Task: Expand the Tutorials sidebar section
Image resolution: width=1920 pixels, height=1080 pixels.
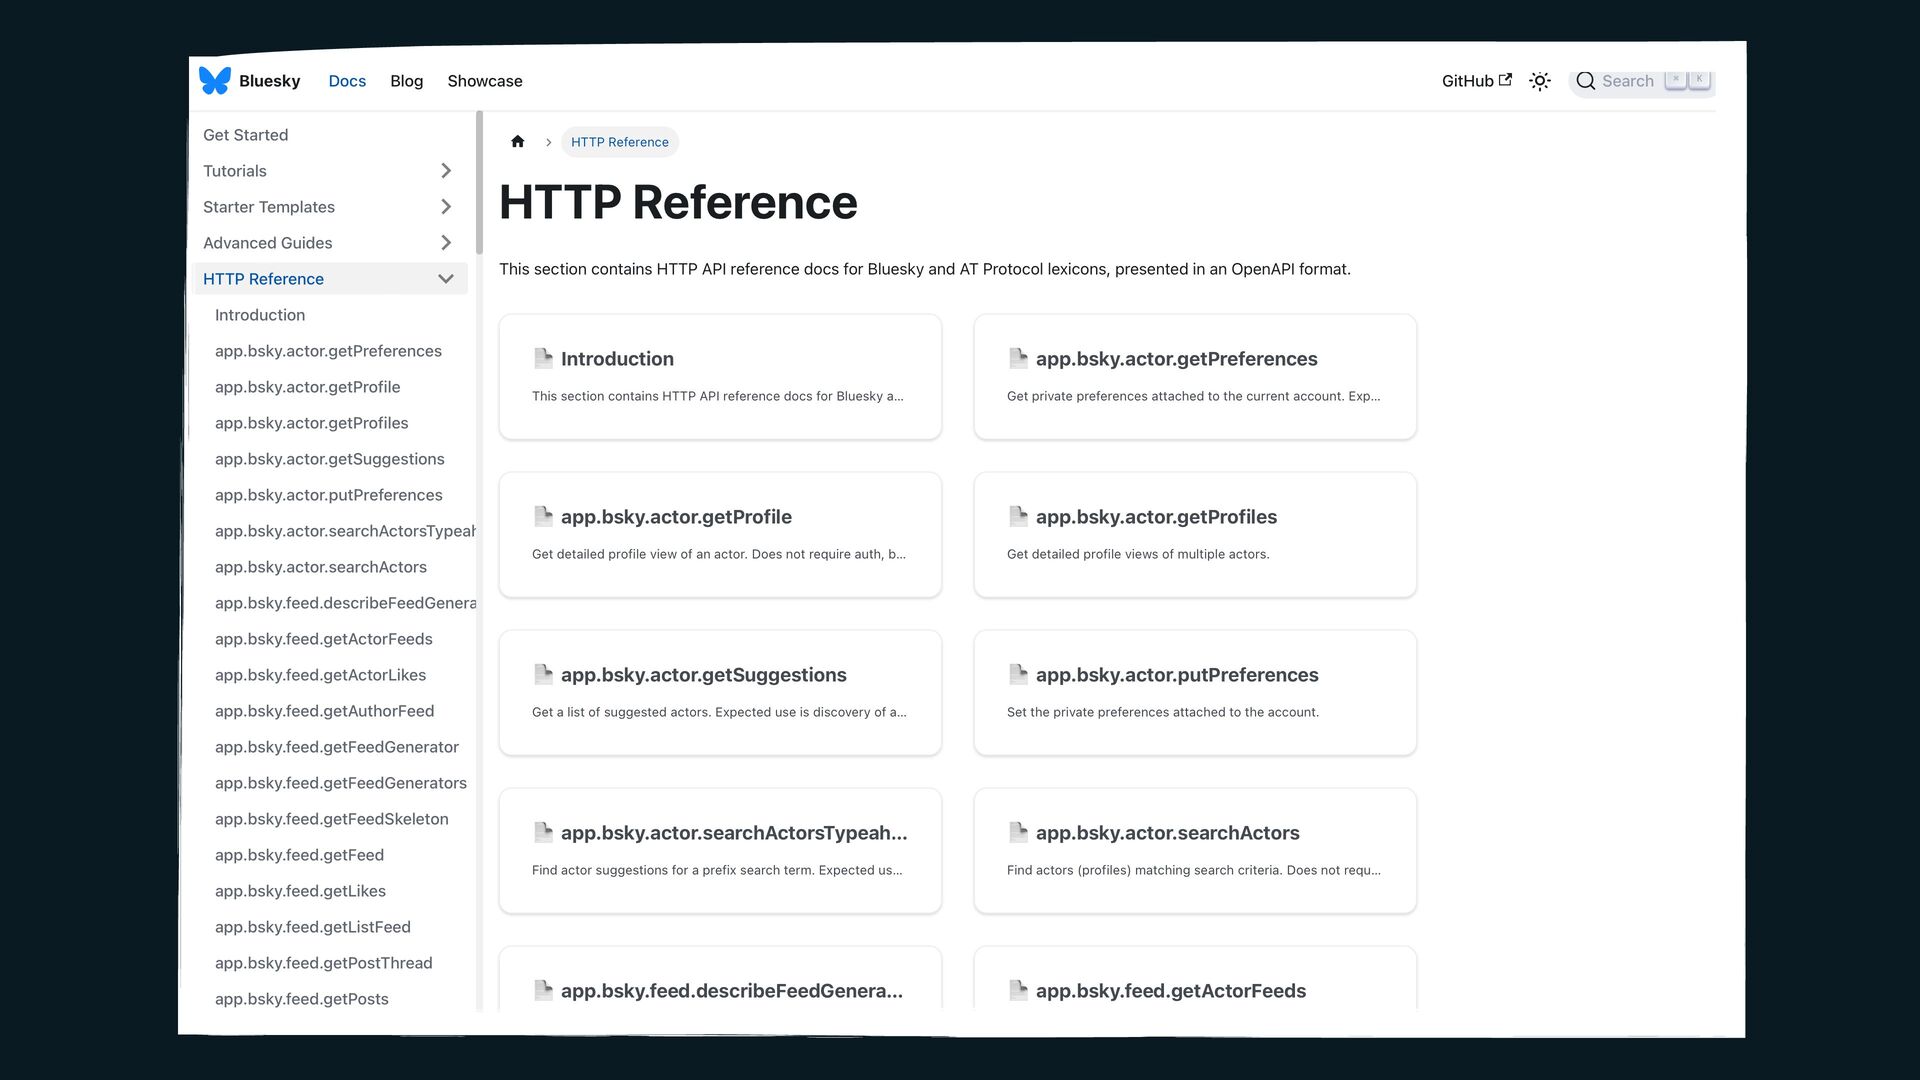Action: [x=446, y=171]
